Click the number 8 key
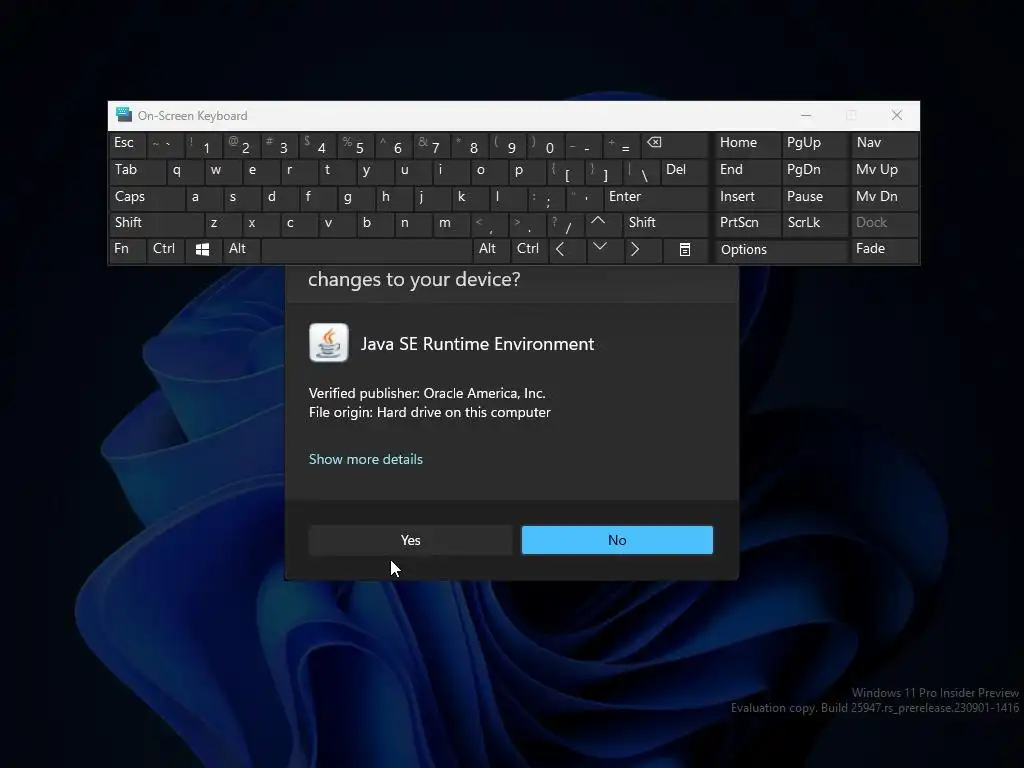Image resolution: width=1024 pixels, height=768 pixels. pyautogui.click(x=468, y=144)
